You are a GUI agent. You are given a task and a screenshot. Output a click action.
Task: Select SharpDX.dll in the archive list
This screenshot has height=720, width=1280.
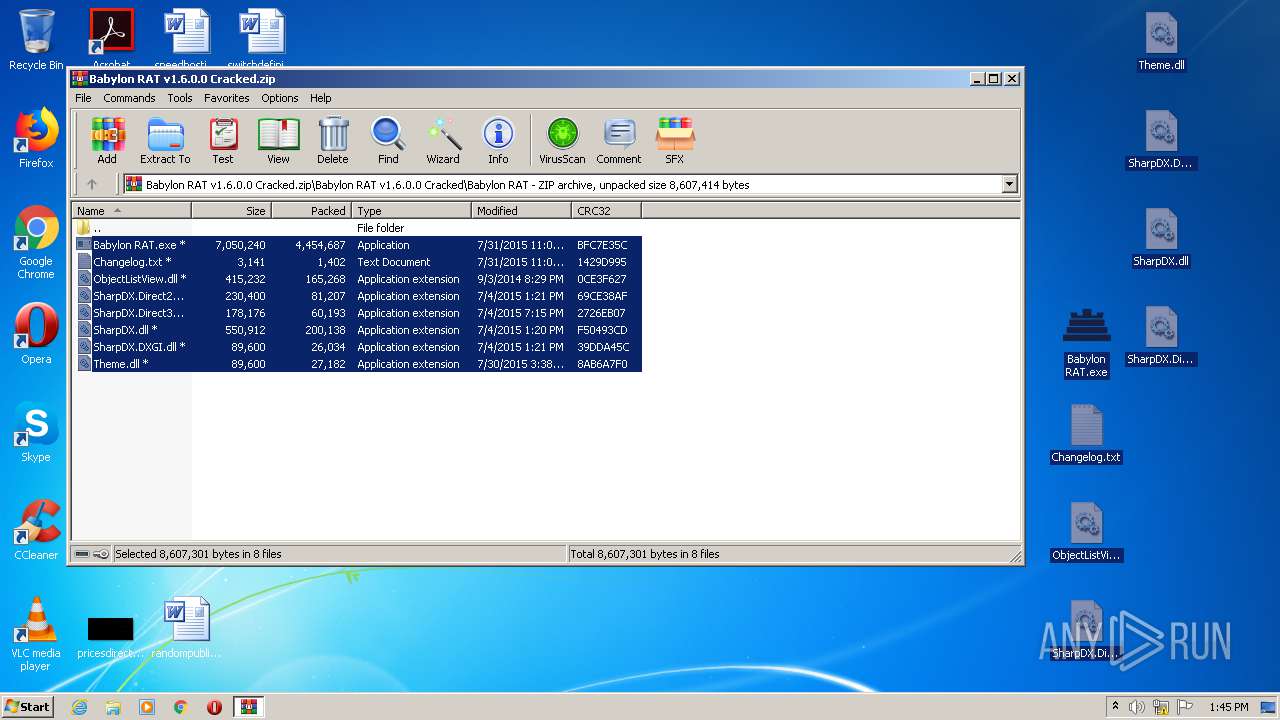pyautogui.click(x=357, y=330)
